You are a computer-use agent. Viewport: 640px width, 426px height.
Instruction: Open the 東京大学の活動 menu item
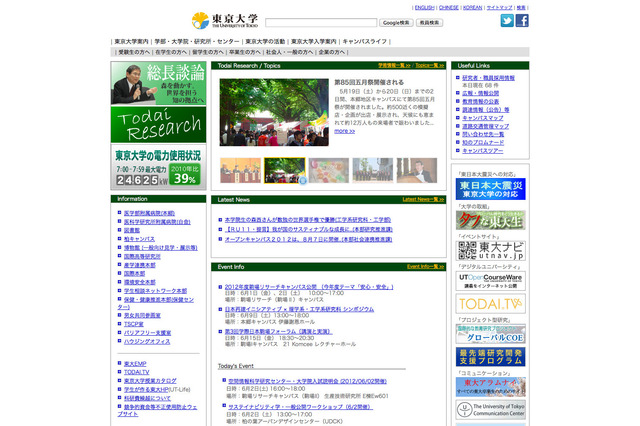tap(265, 42)
